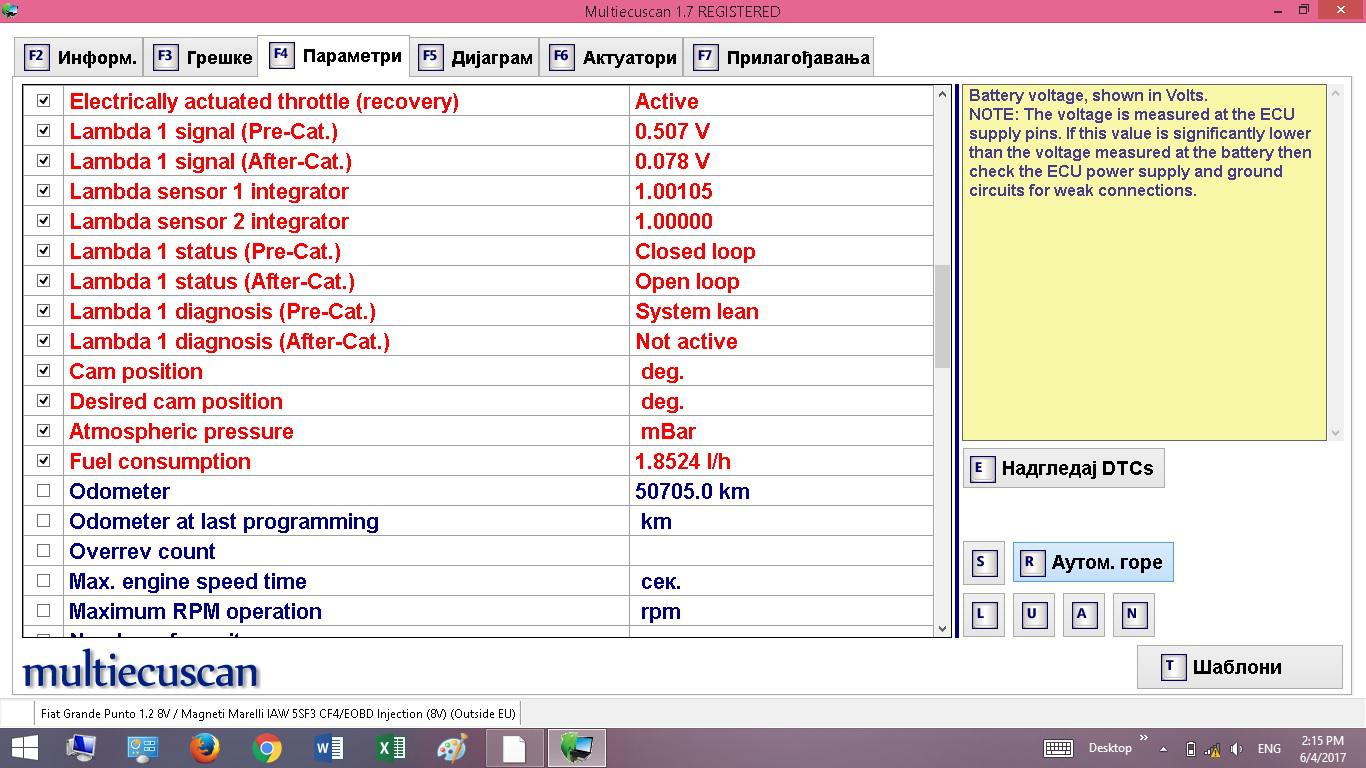This screenshot has width=1366, height=768.
Task: Expand the Desktop toolbar chevron
Action: pyautogui.click(x=1144, y=739)
